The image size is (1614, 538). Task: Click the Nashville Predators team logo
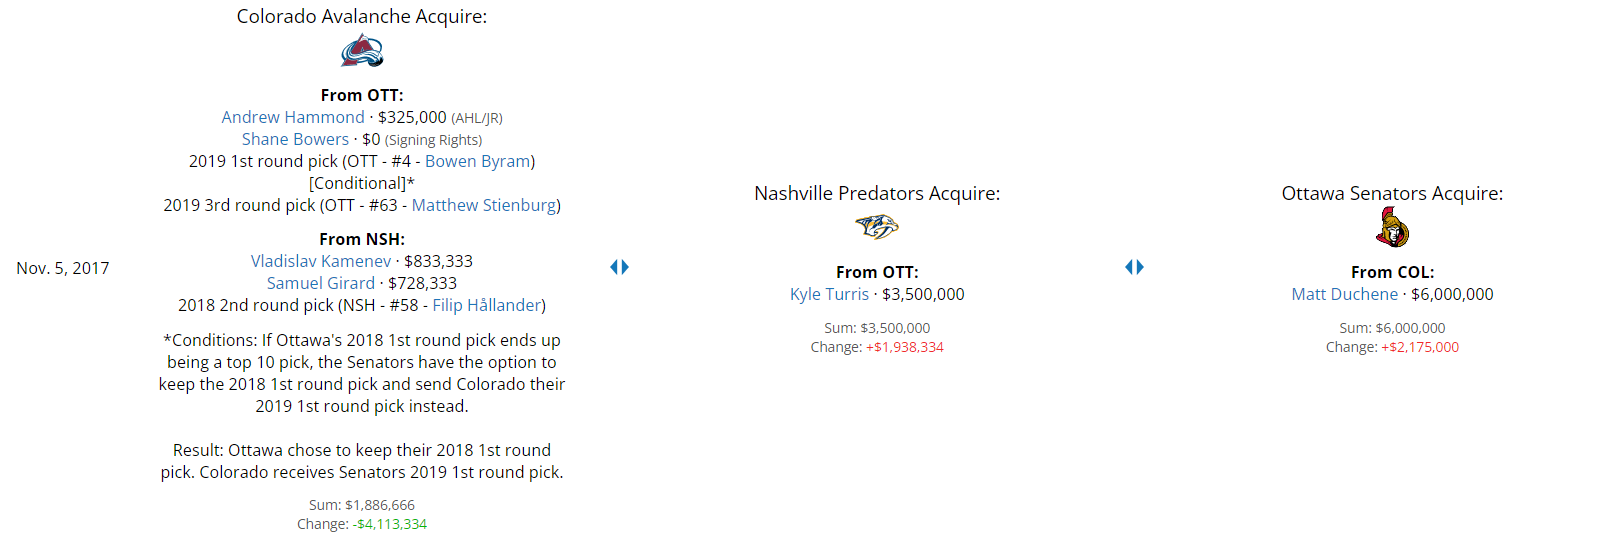point(877,228)
